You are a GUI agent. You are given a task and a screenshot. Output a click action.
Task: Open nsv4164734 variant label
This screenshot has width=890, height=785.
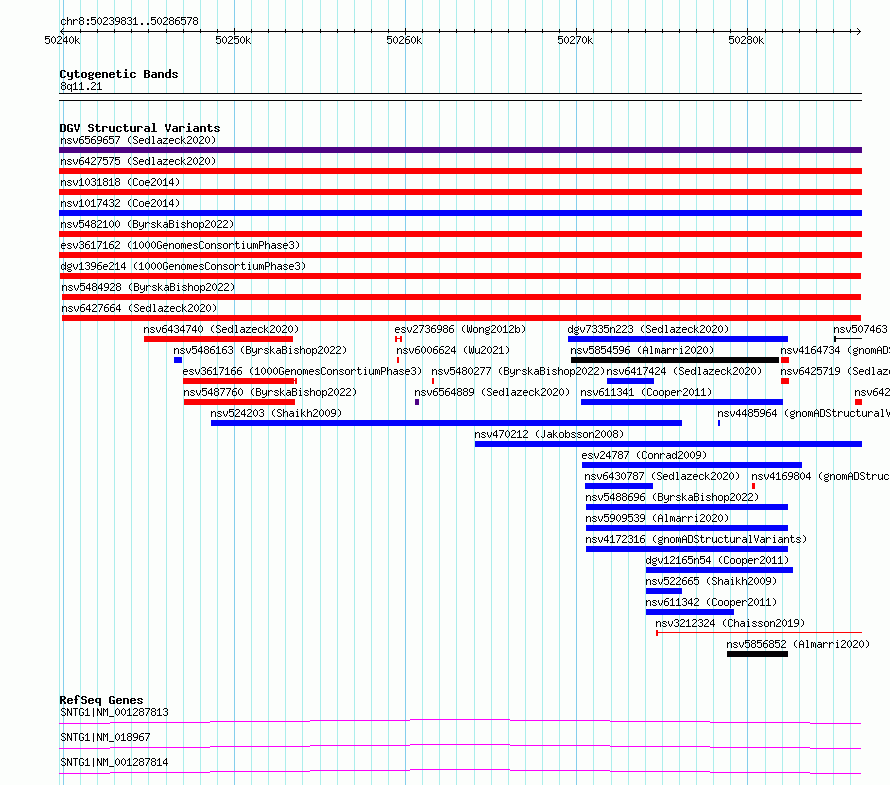834,350
